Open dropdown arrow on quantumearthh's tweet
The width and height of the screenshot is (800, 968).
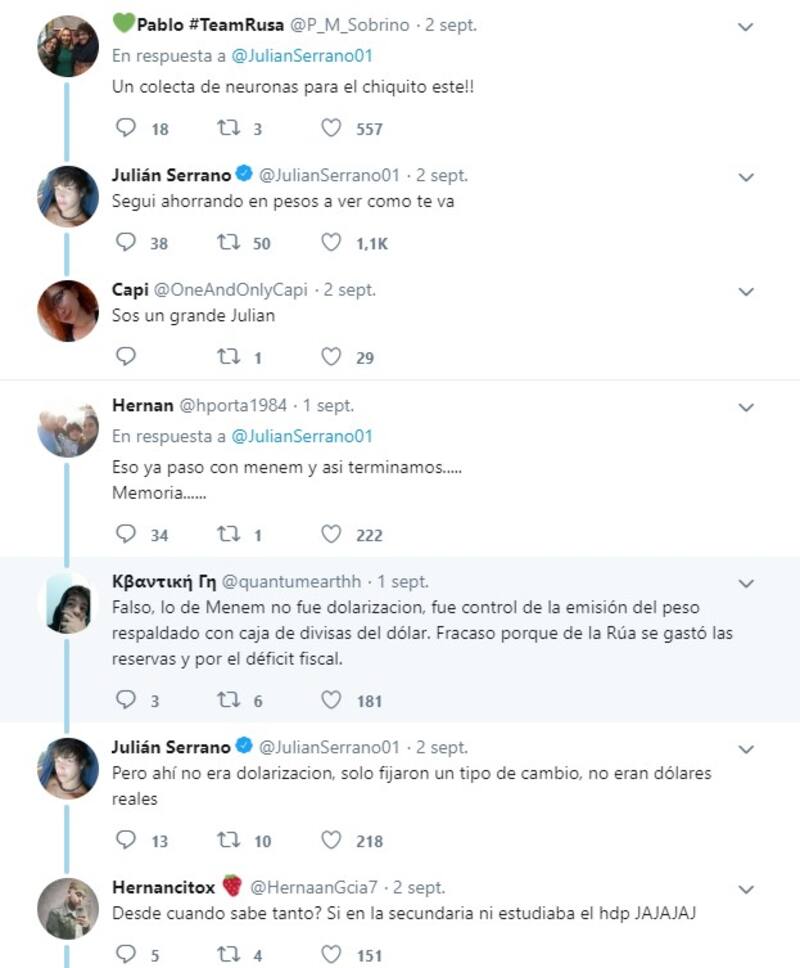coord(745,582)
